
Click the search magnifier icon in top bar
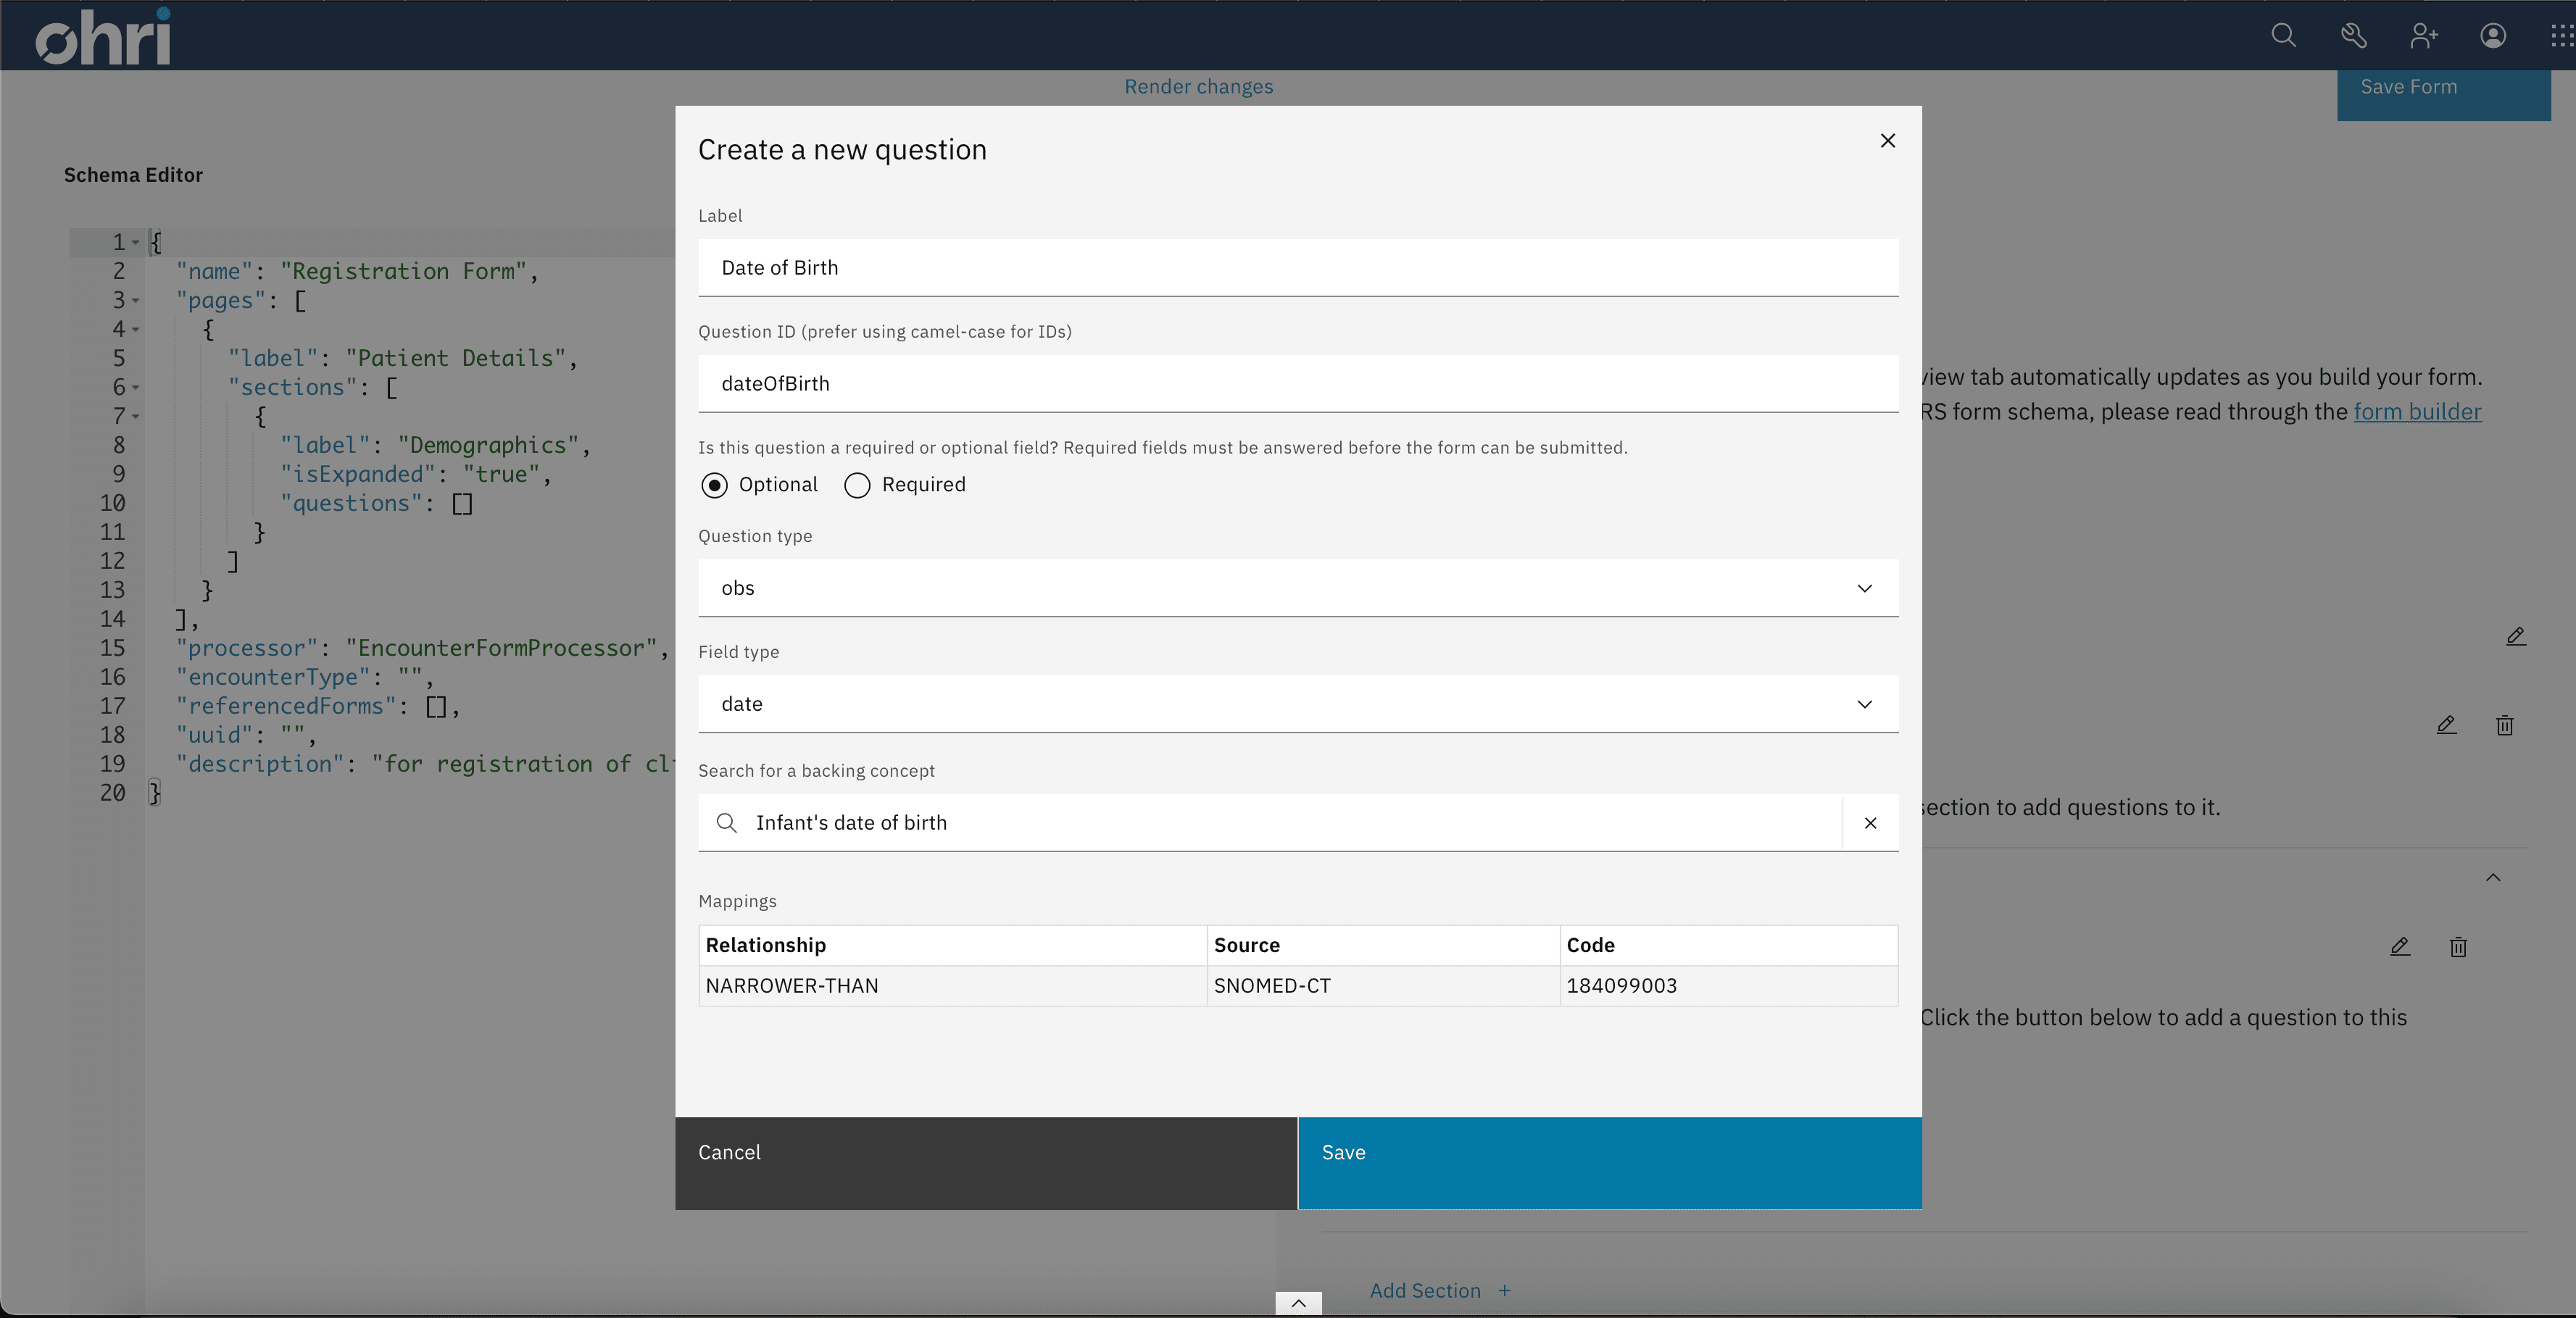coord(2283,36)
